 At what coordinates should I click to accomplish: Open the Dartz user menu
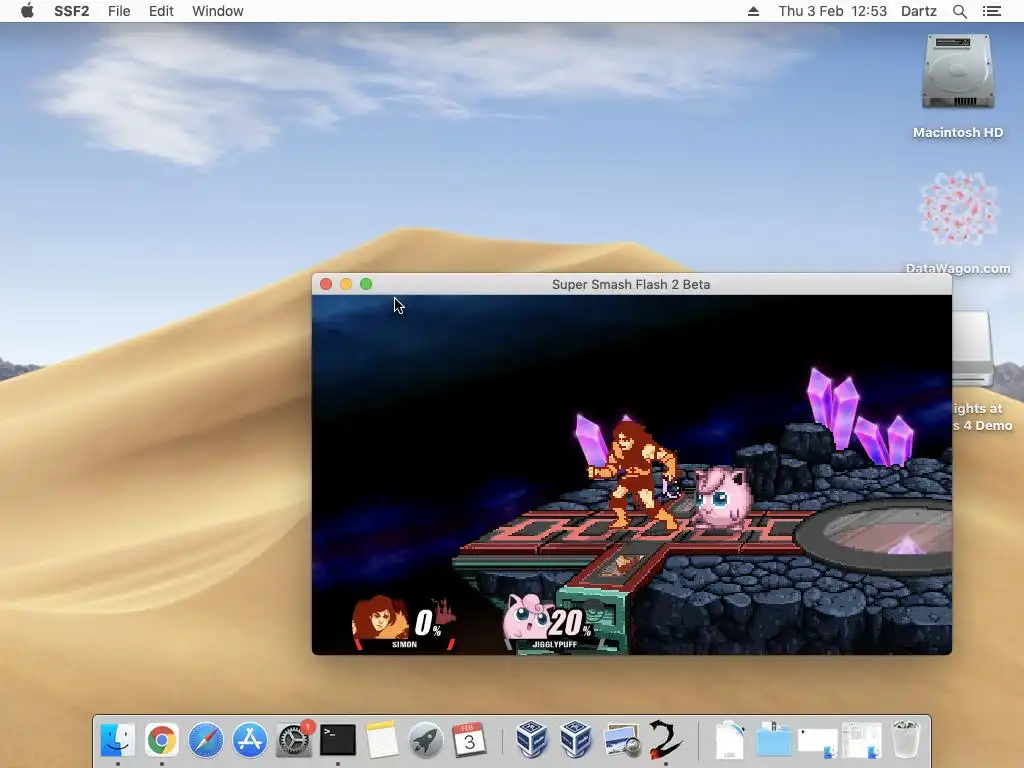918,11
